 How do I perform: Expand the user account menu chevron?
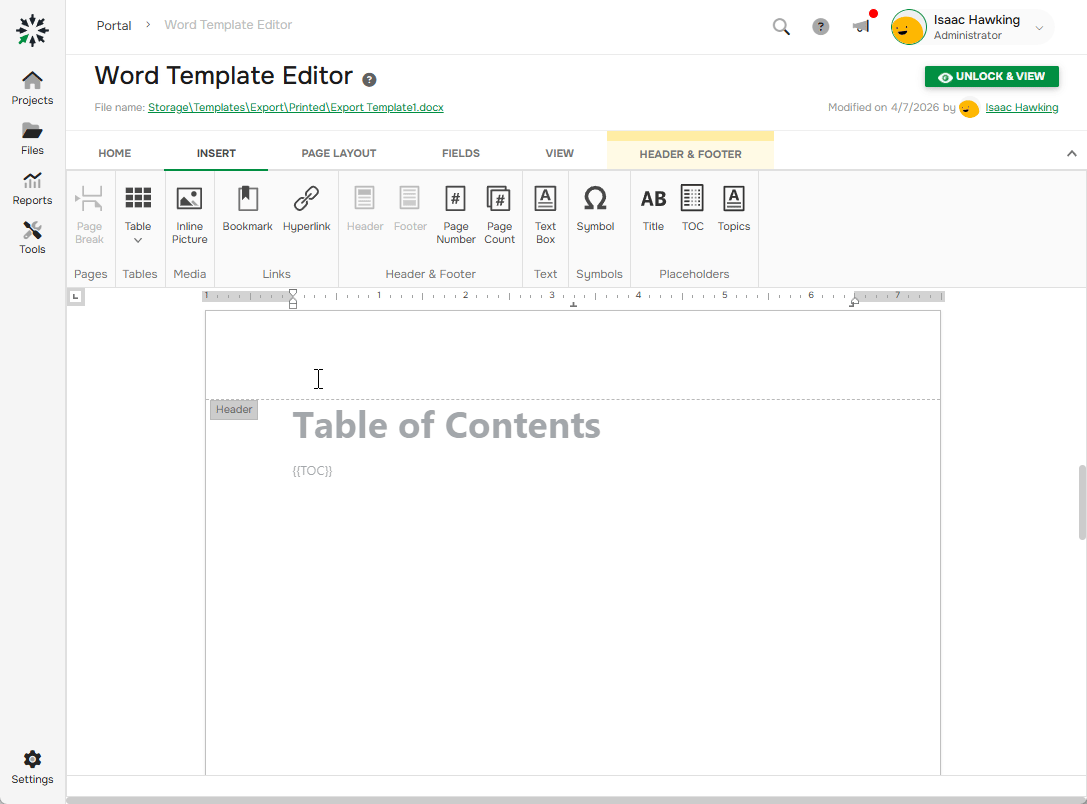(1039, 28)
